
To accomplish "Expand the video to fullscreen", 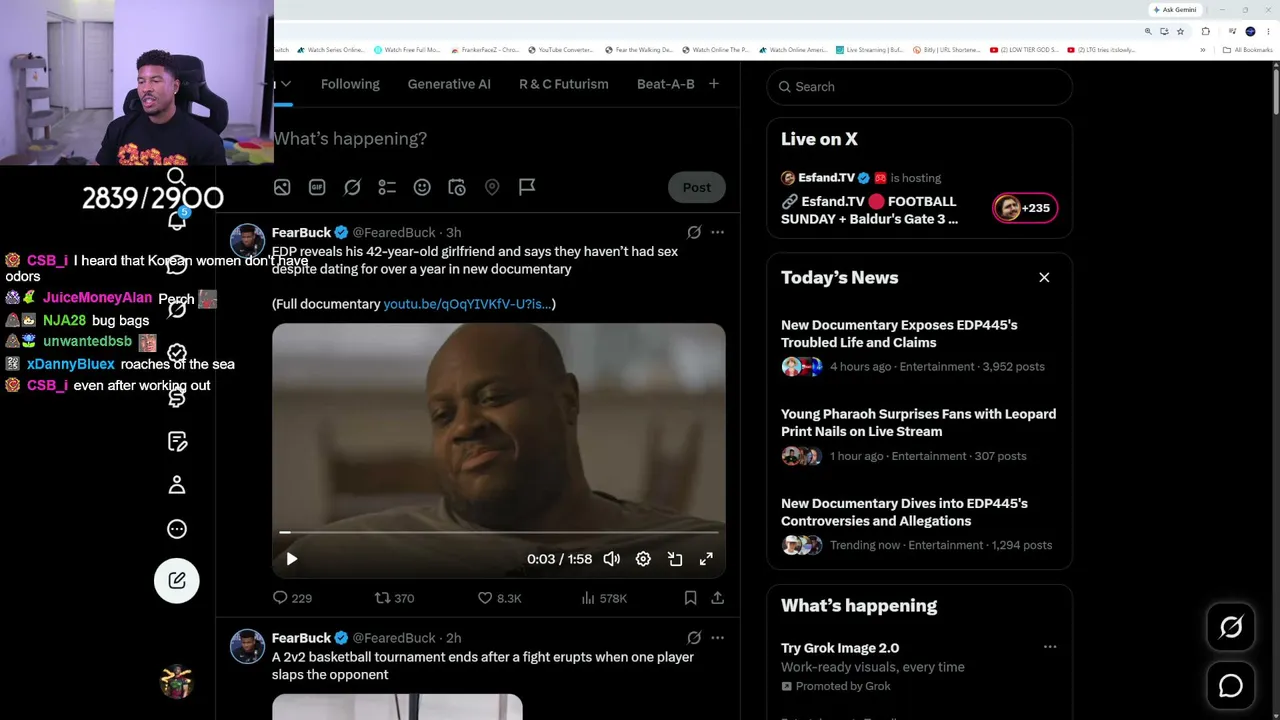I will pyautogui.click(x=706, y=559).
